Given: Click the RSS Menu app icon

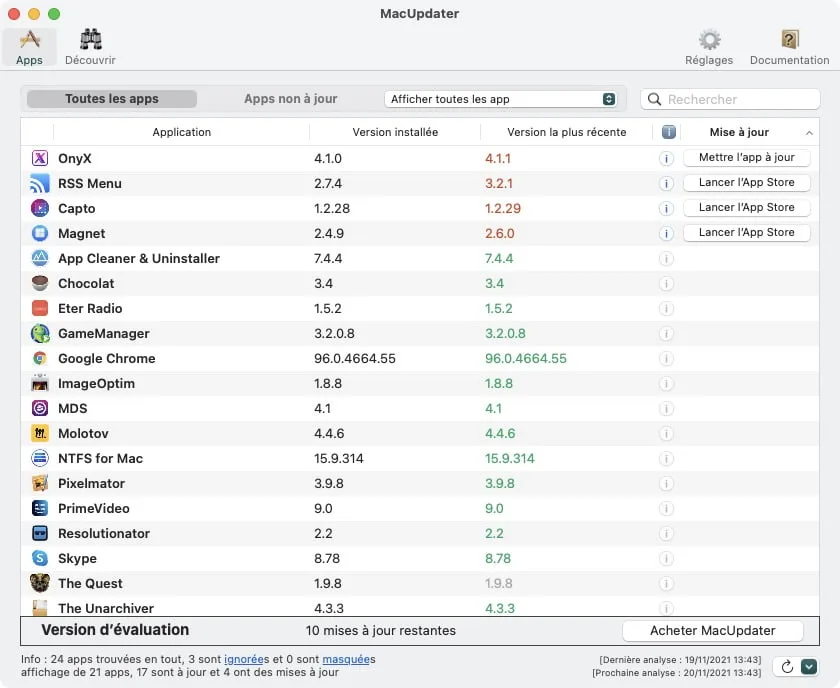Looking at the screenshot, I should (40, 183).
